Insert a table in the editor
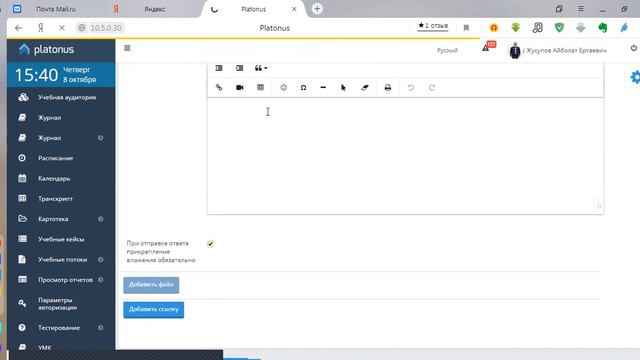The width and height of the screenshot is (640, 360). tap(260, 87)
